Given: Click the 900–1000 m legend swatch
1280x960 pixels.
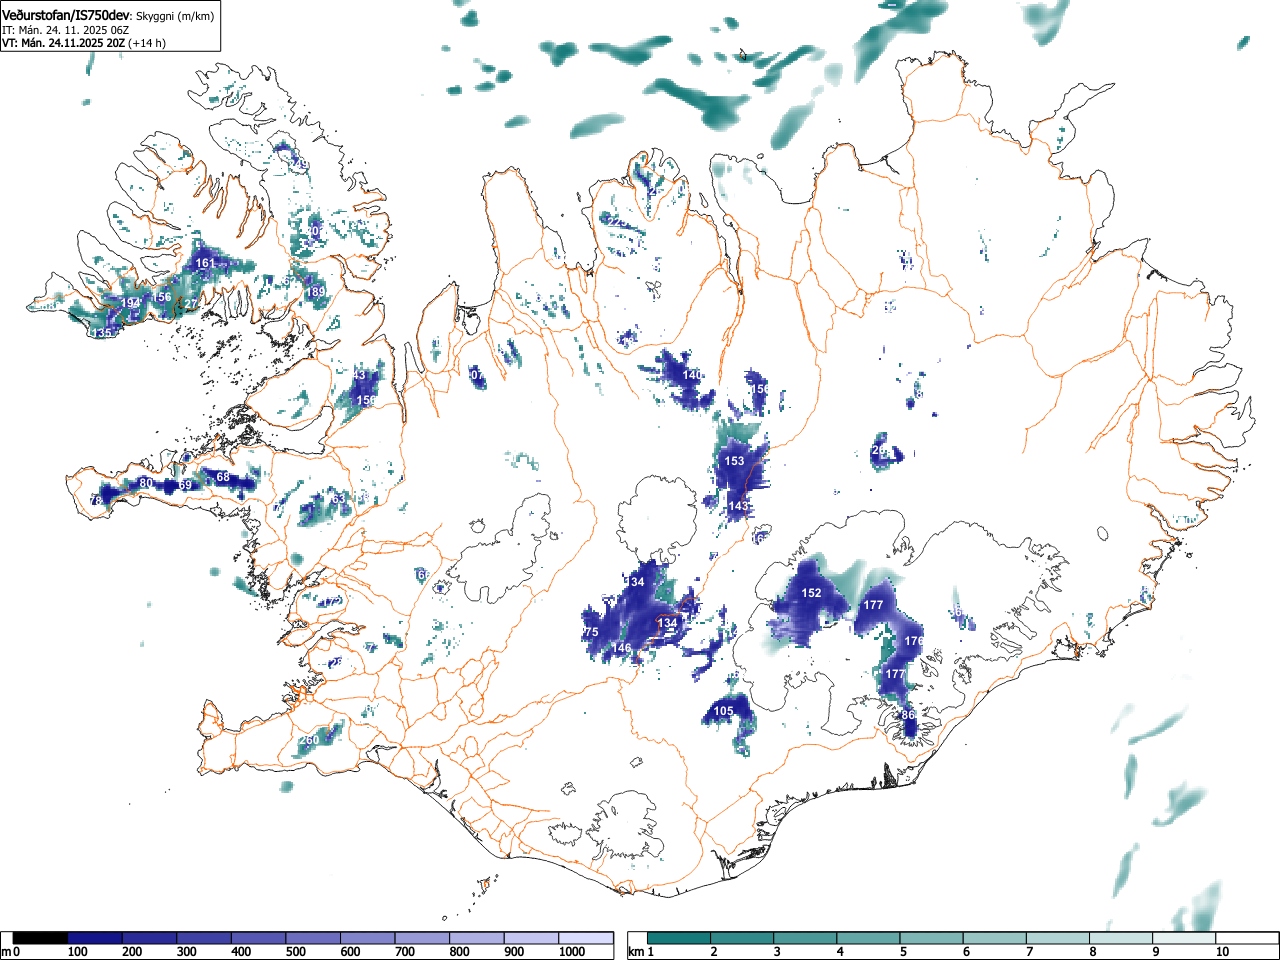Looking at the screenshot, I should tap(531, 938).
